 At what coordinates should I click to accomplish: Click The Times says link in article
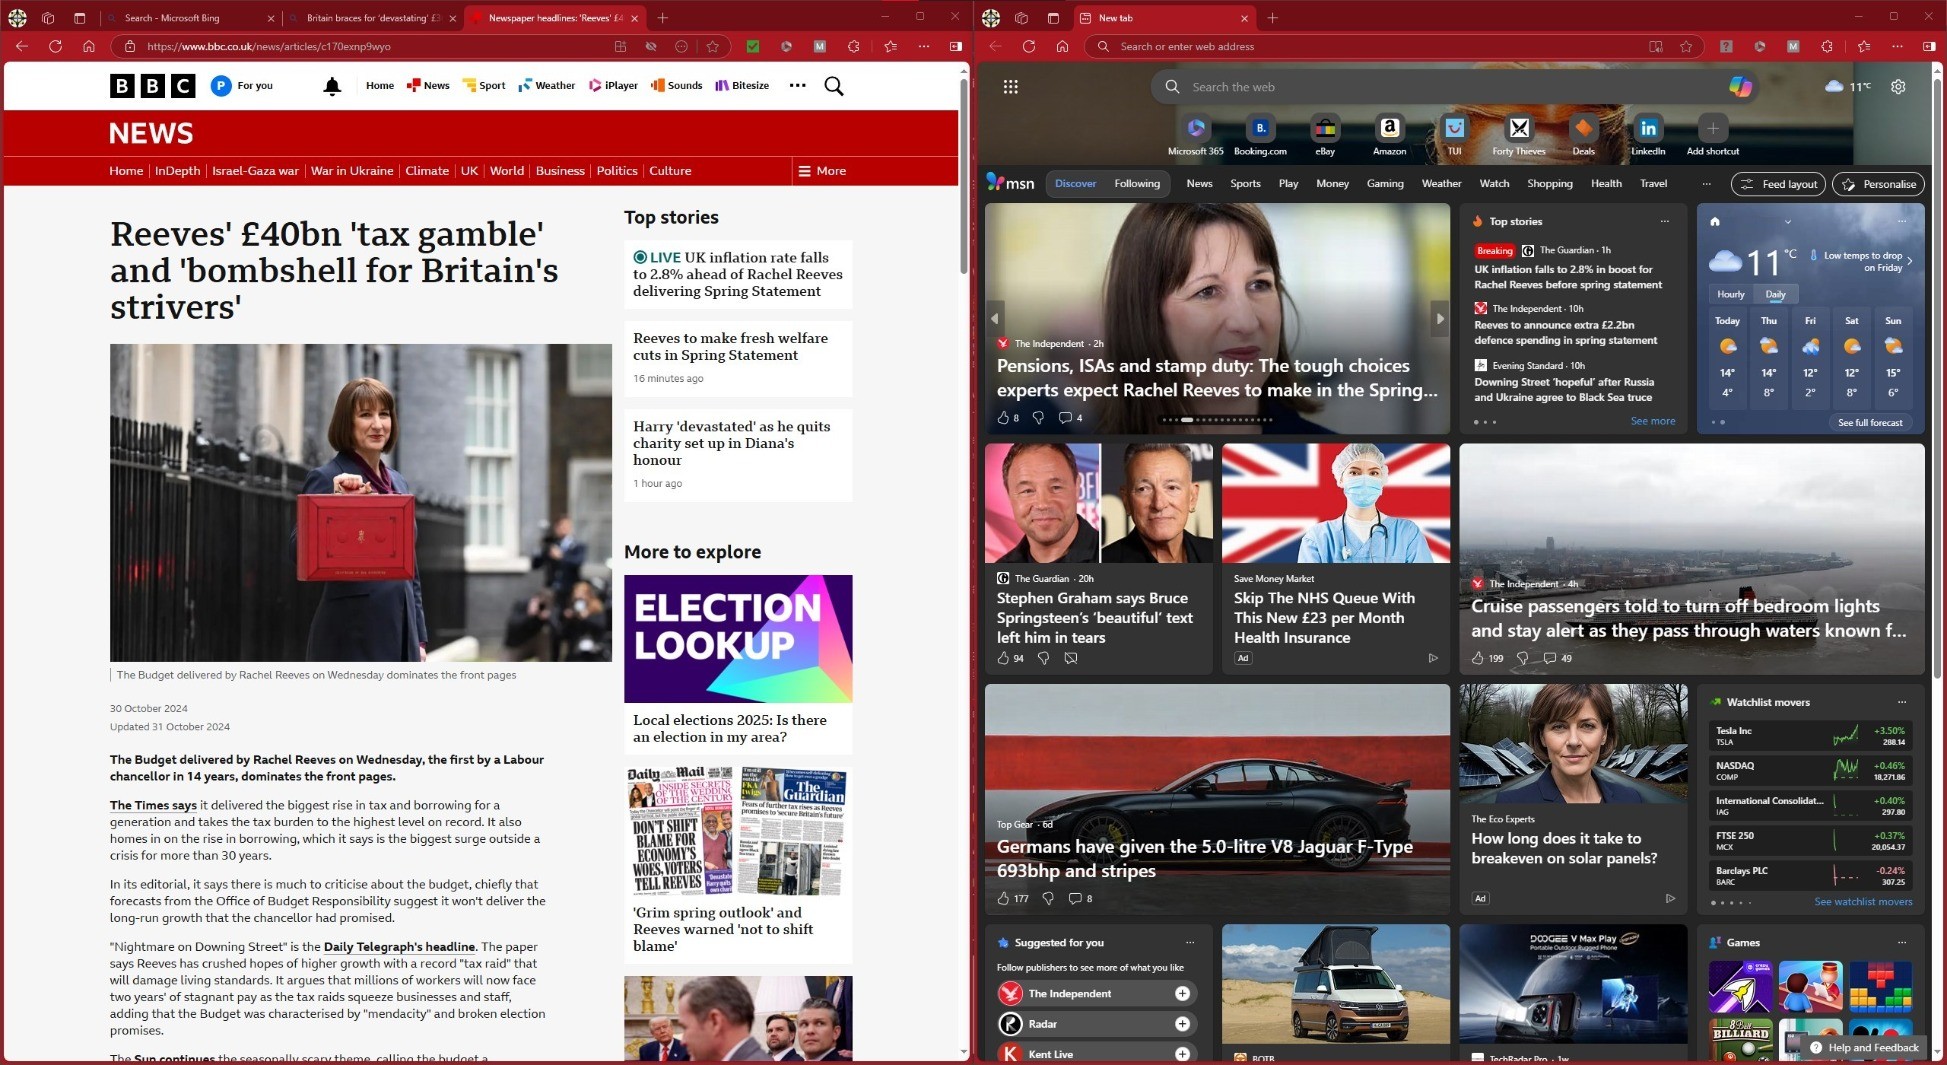point(153,805)
